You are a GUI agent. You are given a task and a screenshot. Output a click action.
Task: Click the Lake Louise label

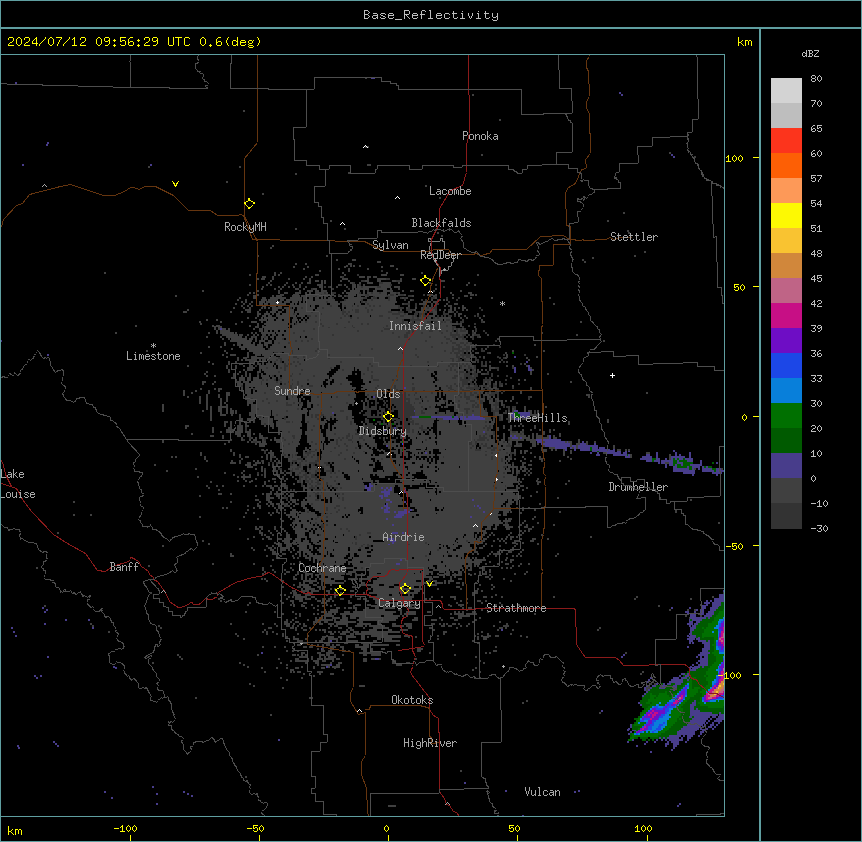coord(18,484)
